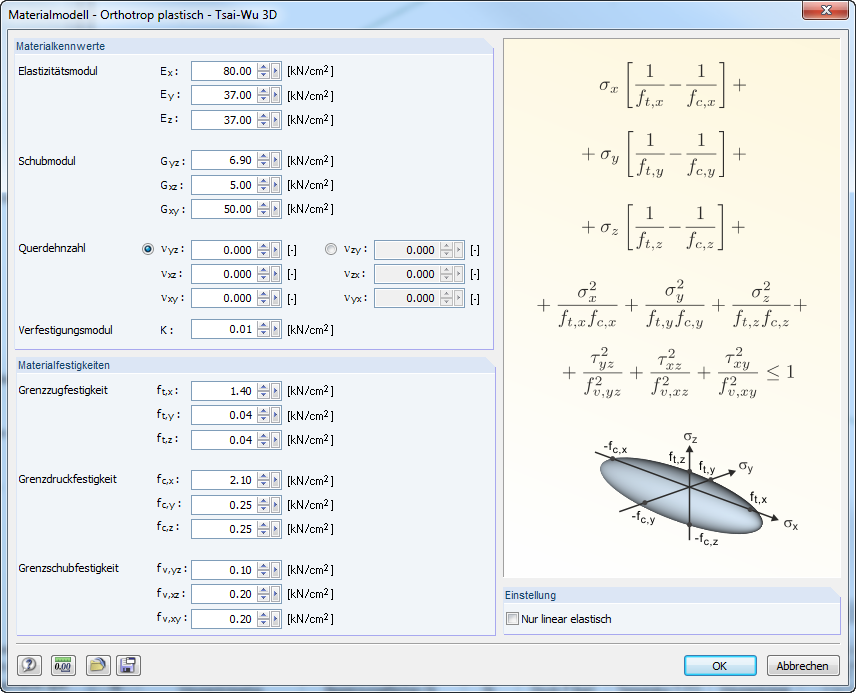Open the help button in bottom toolbar
The width and height of the screenshot is (856, 693).
[29, 665]
